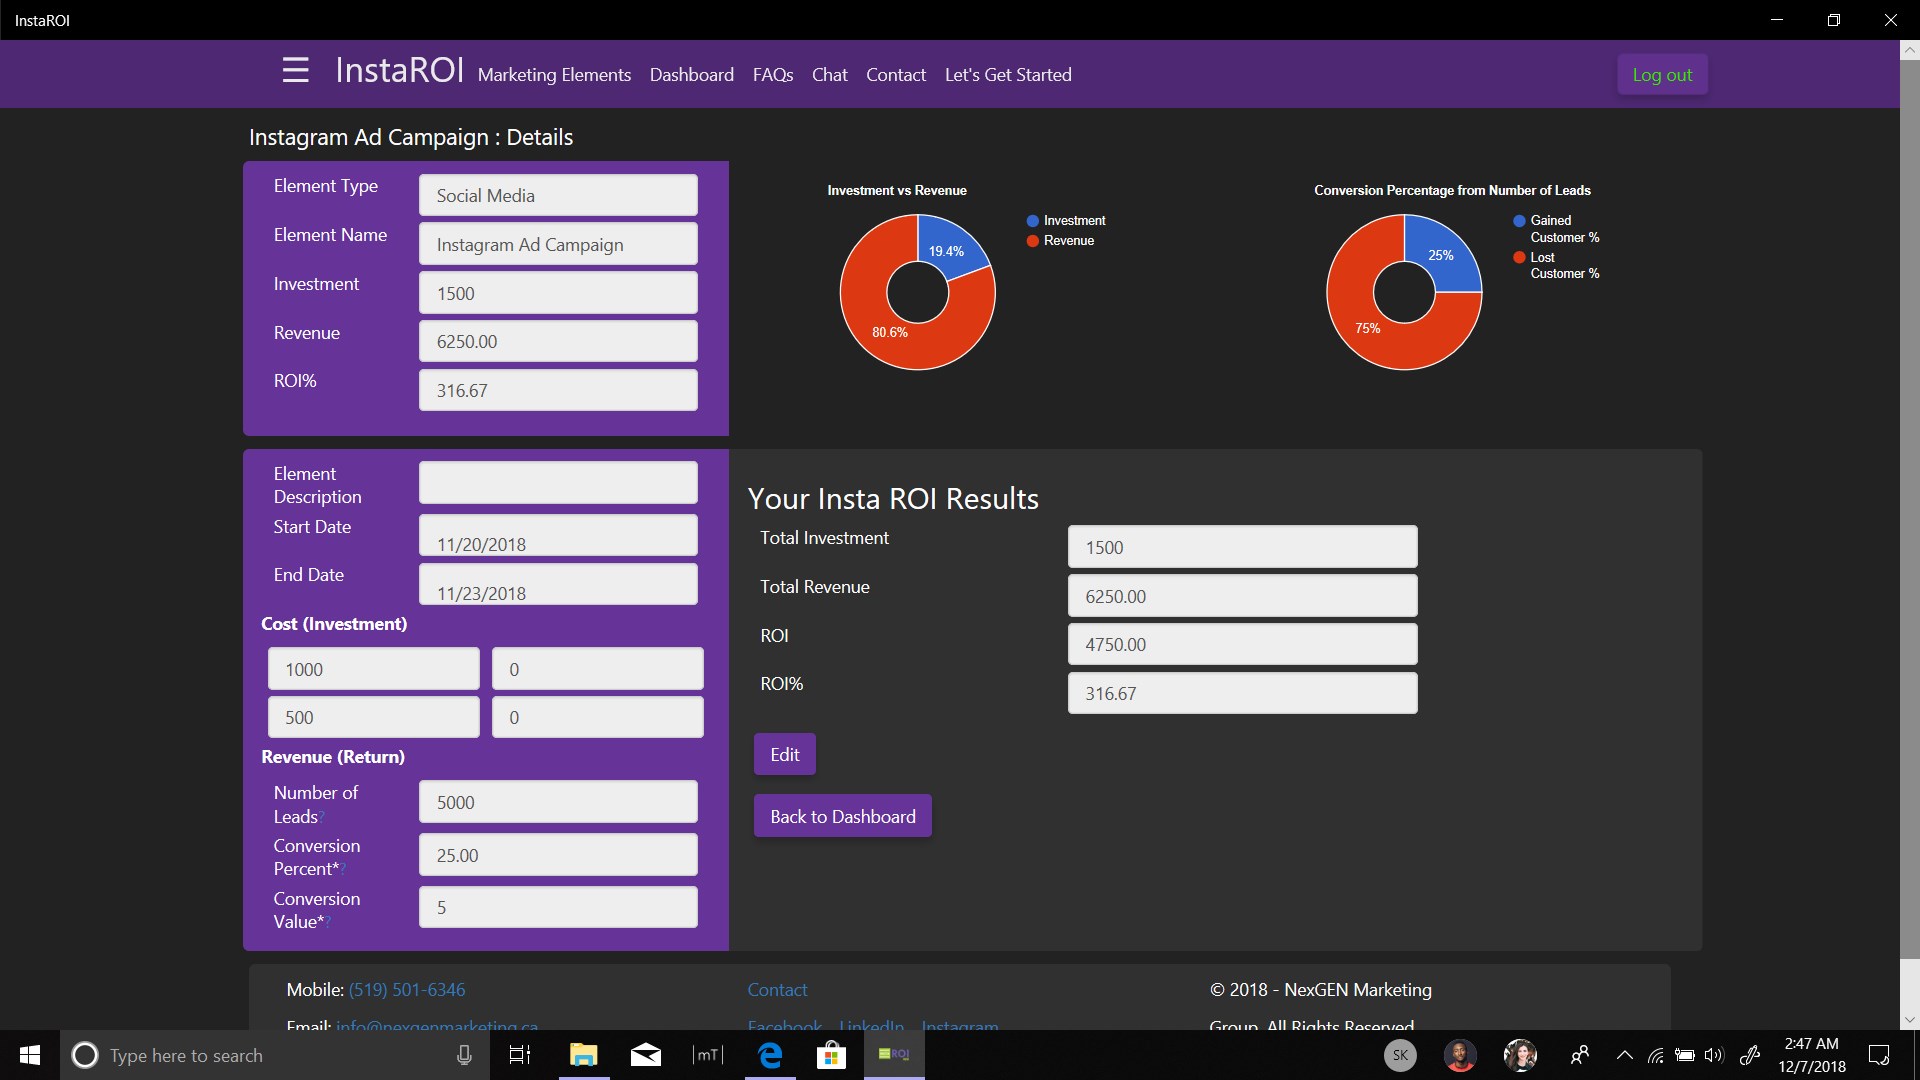Show hidden system tray icons

[1625, 1055]
